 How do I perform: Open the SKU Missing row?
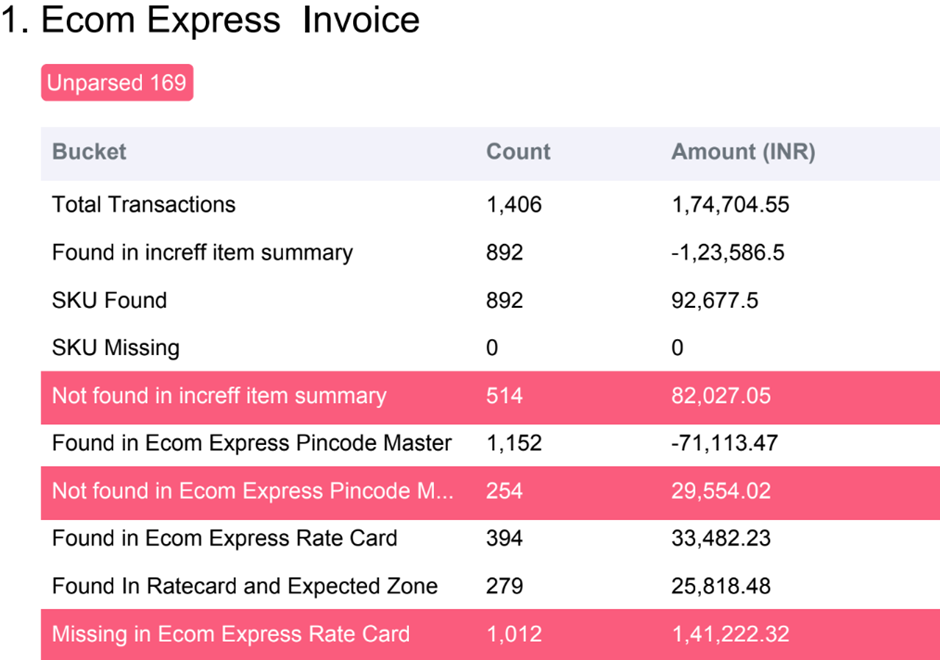tap(490, 348)
